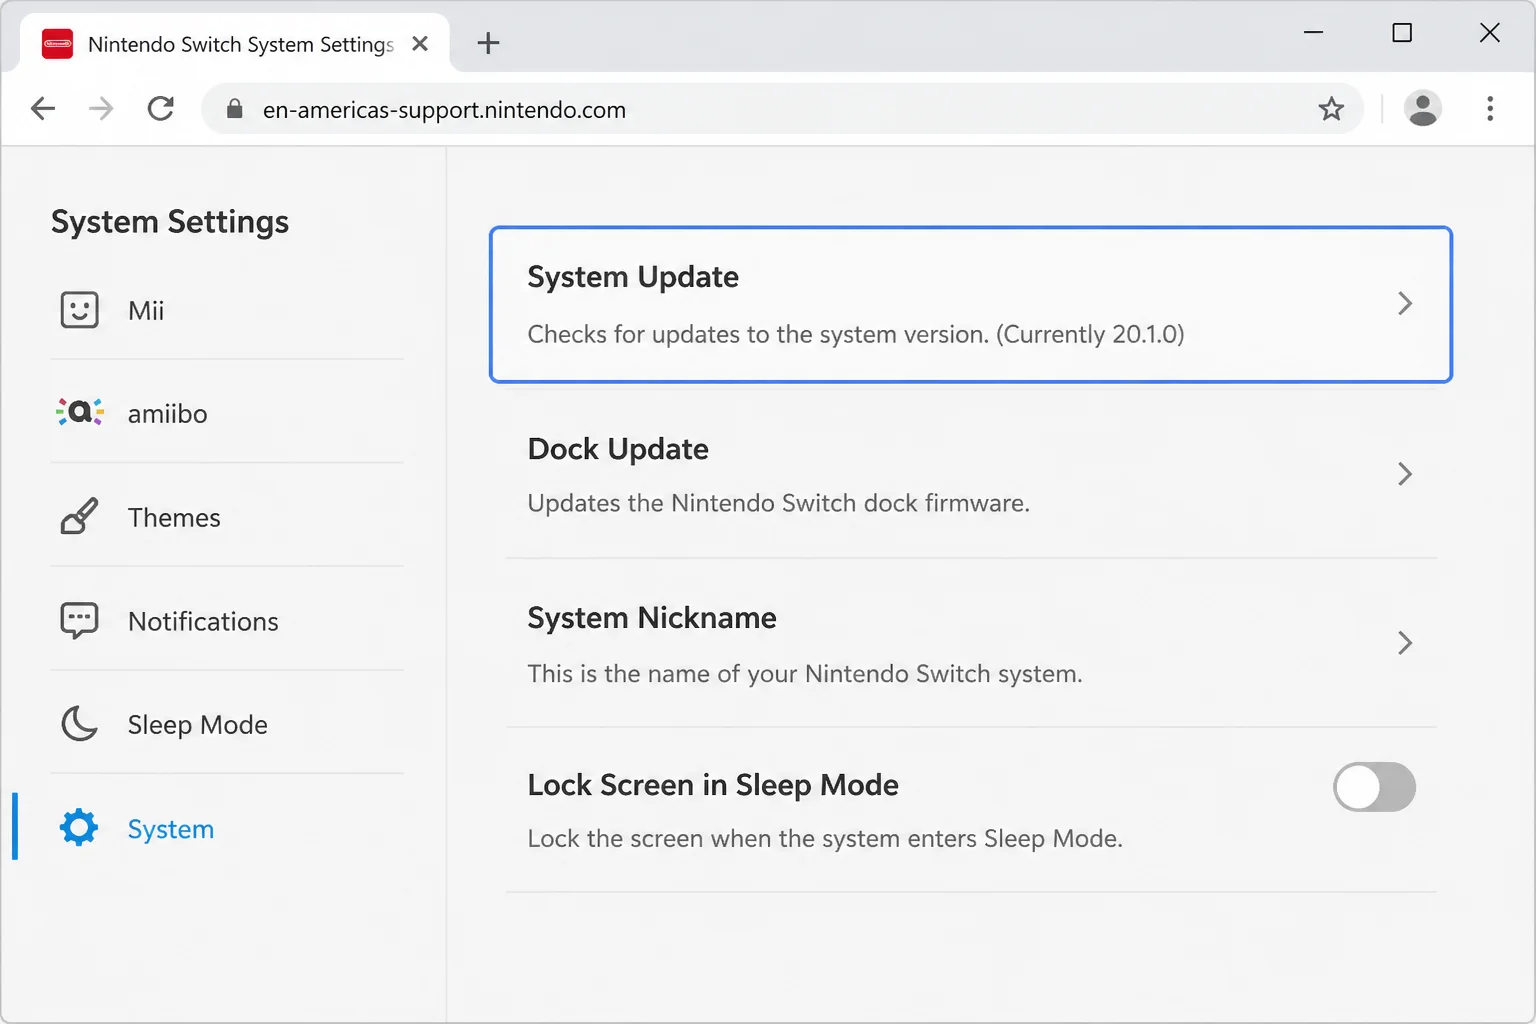This screenshot has width=1536, height=1024.
Task: Open the three-dot browser menu
Action: [x=1490, y=108]
